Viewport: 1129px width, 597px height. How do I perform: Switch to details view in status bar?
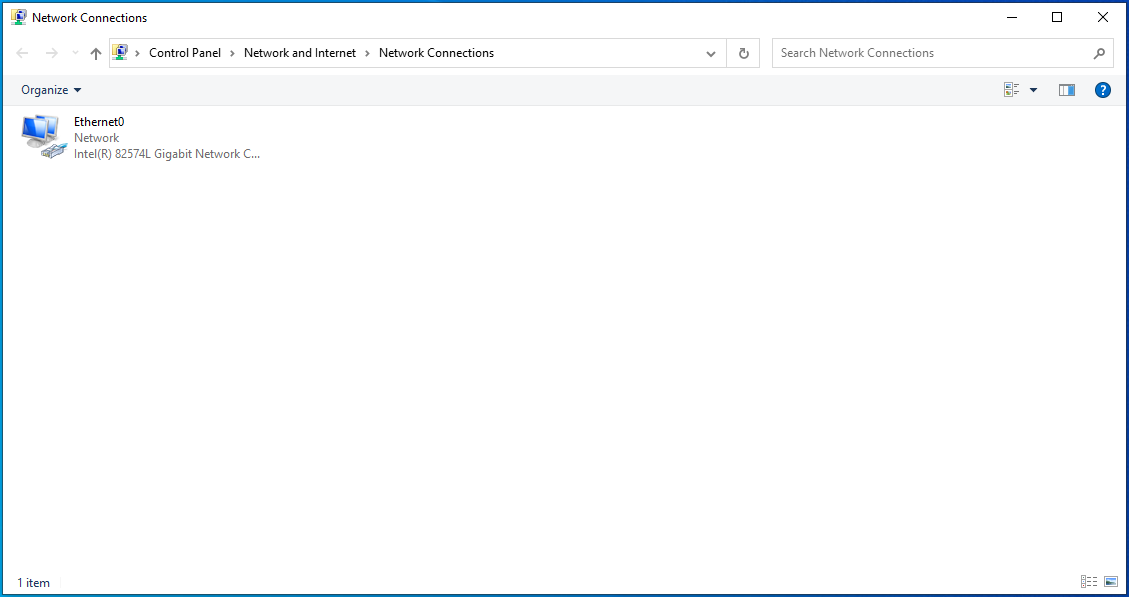(1089, 582)
